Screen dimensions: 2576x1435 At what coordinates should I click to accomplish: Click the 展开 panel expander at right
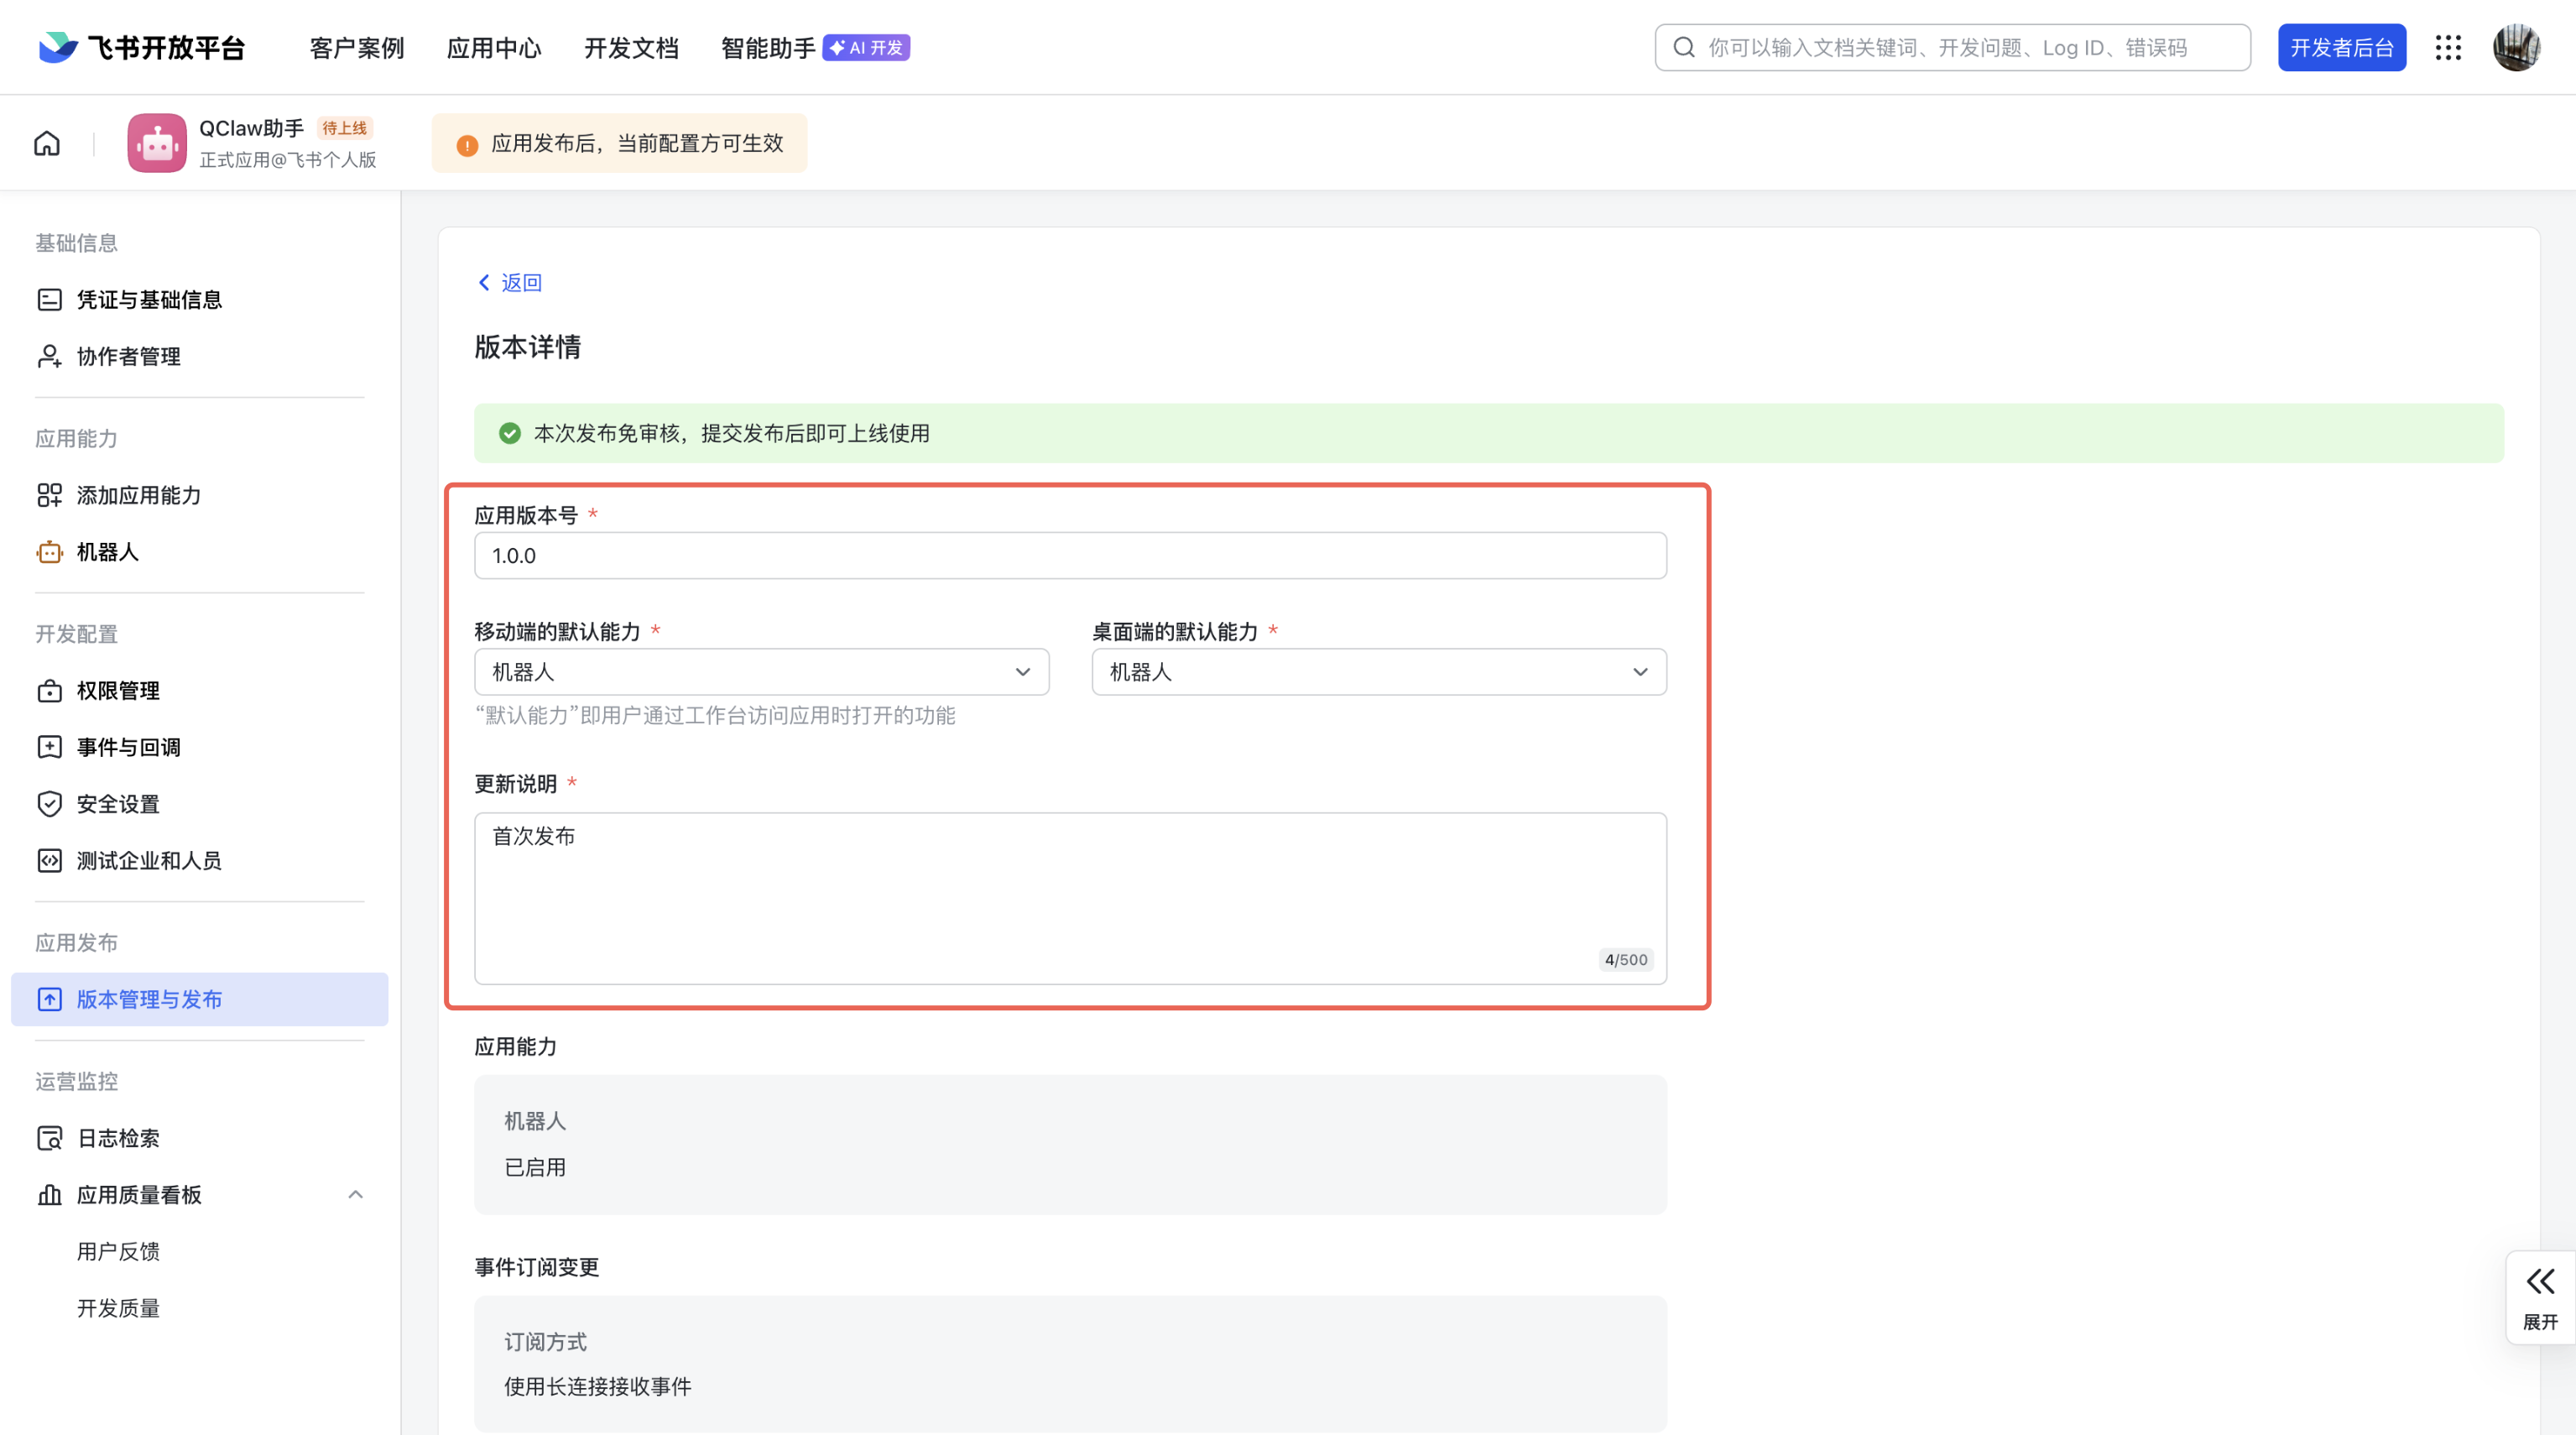click(x=2540, y=1297)
